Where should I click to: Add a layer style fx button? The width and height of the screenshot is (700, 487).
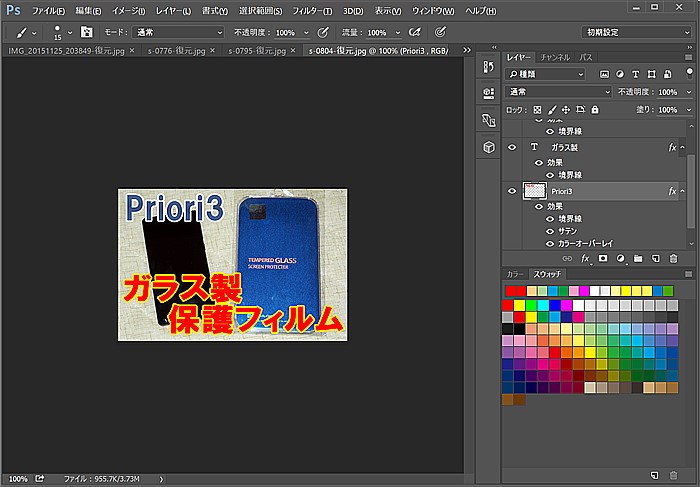click(x=585, y=258)
